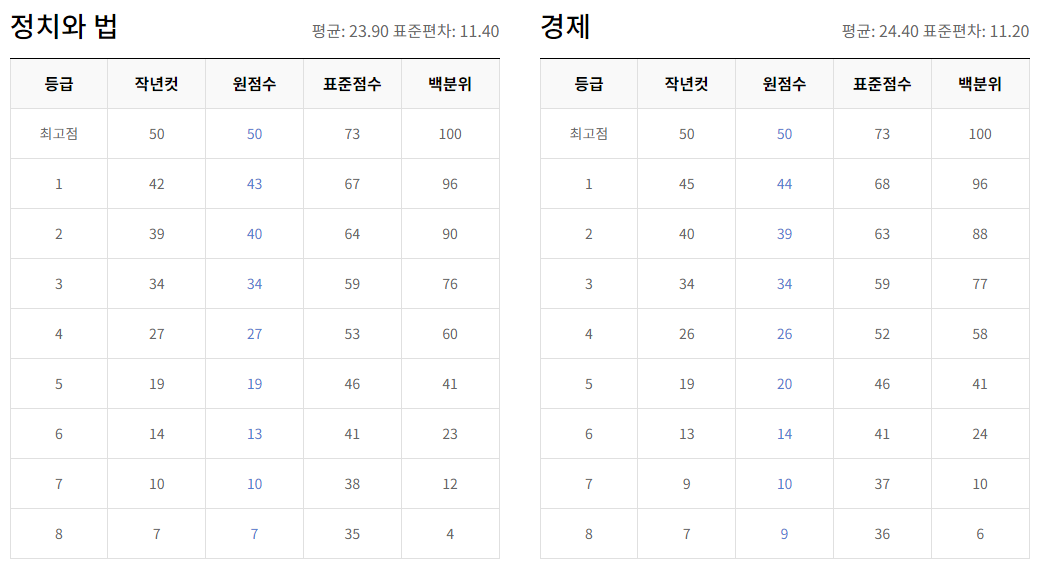The image size is (1038, 571).
Task: Click 백분위 4 in 정치와 법 grade 8
Action: pos(450,534)
